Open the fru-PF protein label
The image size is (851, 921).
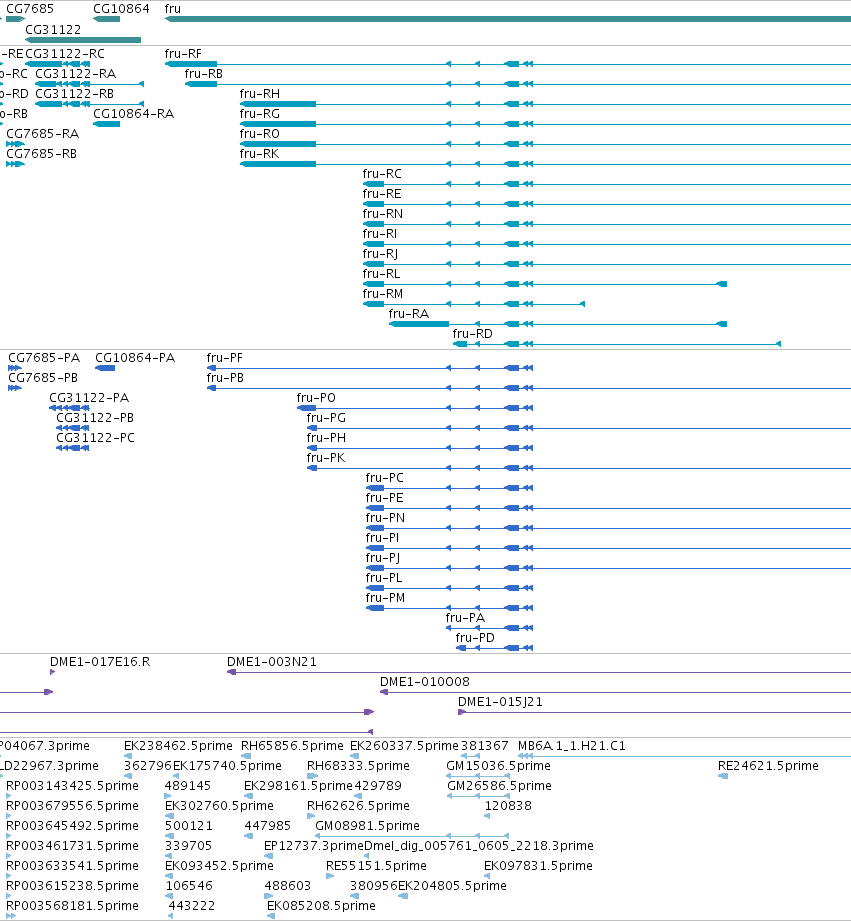click(x=224, y=357)
